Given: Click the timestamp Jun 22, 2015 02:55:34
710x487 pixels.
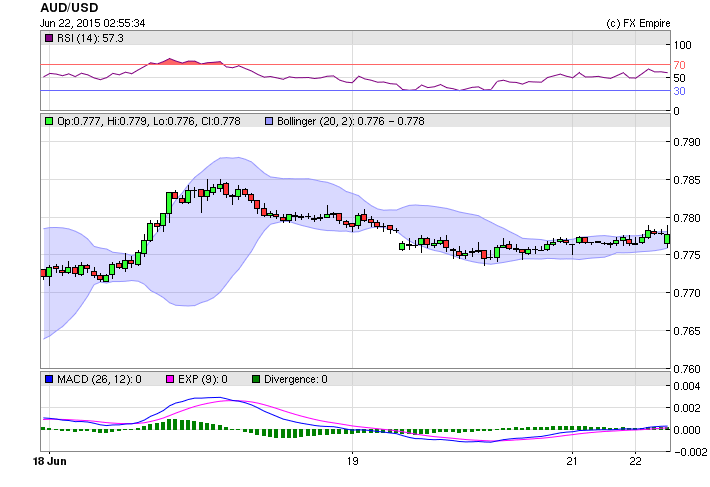Looking at the screenshot, I should click(92, 23).
